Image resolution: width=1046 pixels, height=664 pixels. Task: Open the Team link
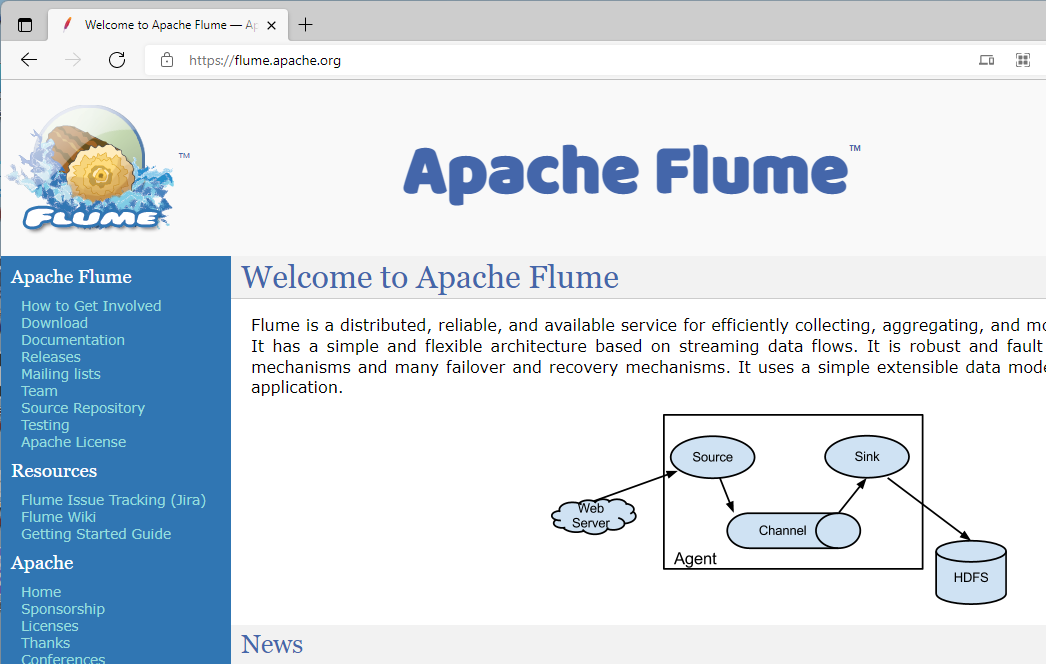click(39, 391)
